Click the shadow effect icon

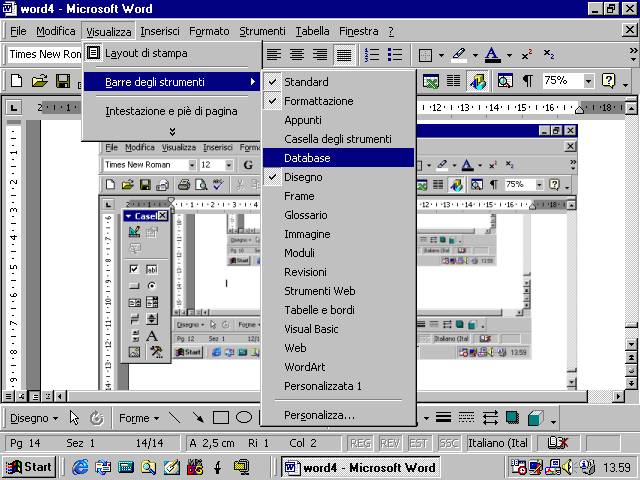[512, 417]
